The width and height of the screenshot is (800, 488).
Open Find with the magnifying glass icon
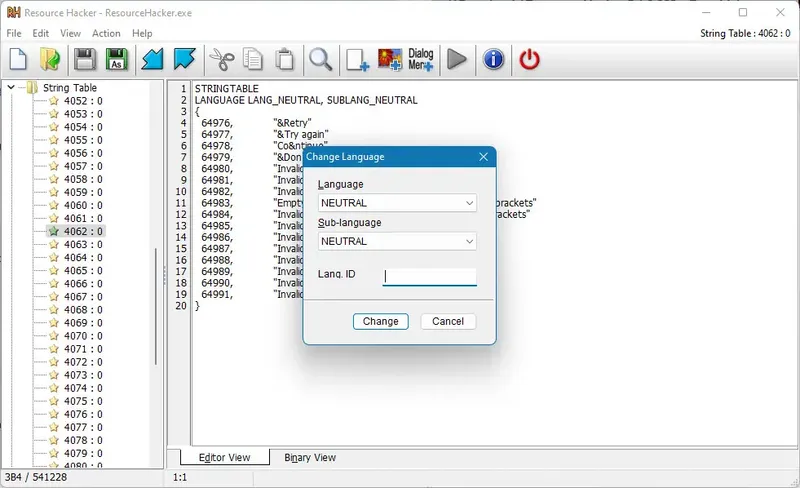click(x=321, y=59)
